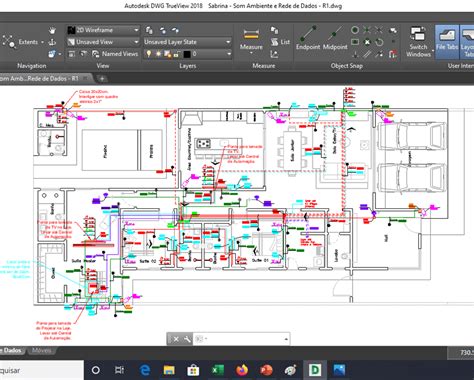Toggle layer on/off lightbulb icon
The width and height of the screenshot is (474, 380).
pos(149,54)
